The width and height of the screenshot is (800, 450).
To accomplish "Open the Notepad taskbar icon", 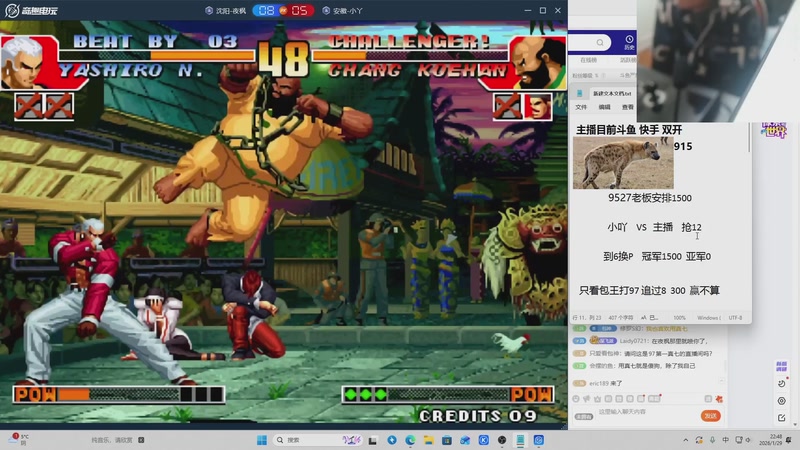I will [x=520, y=440].
